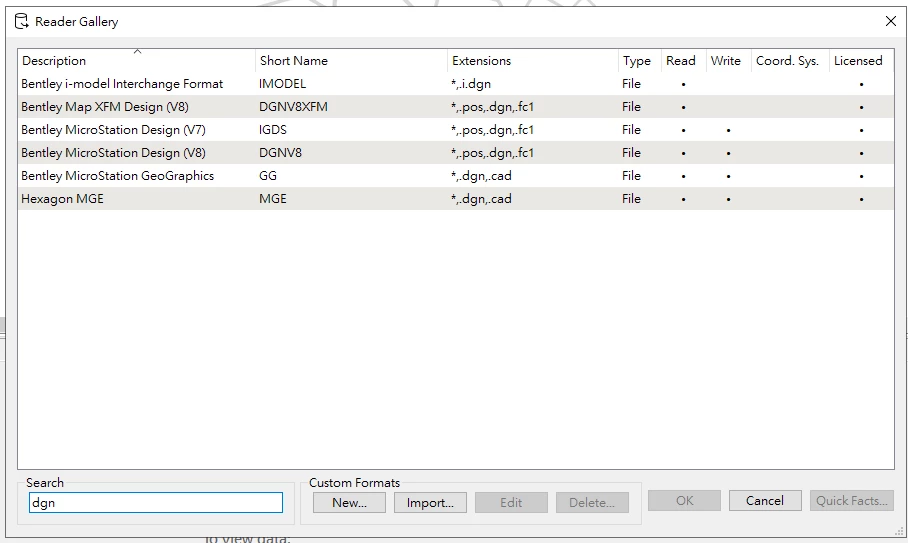908x543 pixels.
Task: Select Bentley MicroStation Design (V7) row
Action: click(456, 130)
